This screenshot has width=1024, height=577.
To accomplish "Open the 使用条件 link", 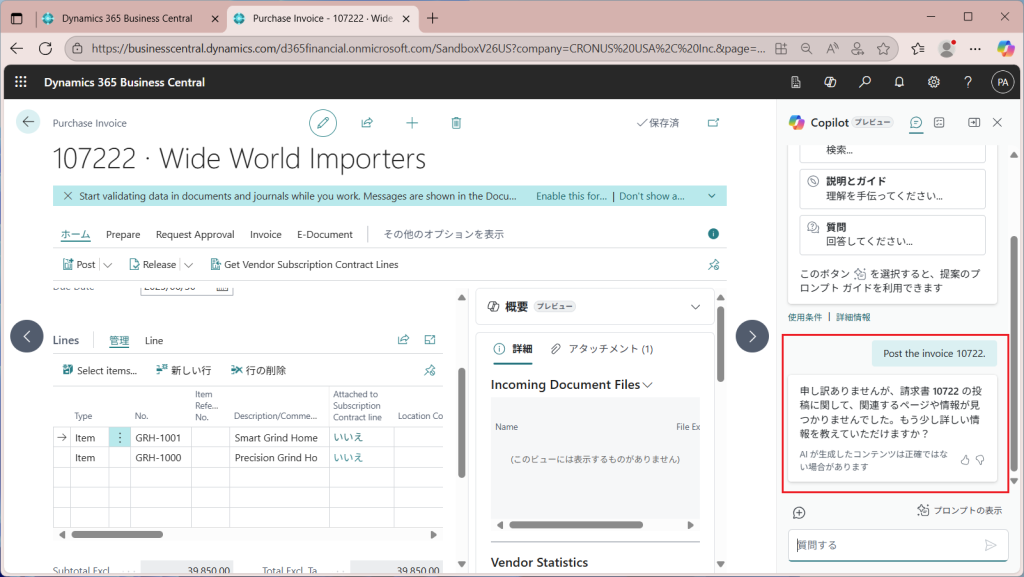I will tap(805, 317).
